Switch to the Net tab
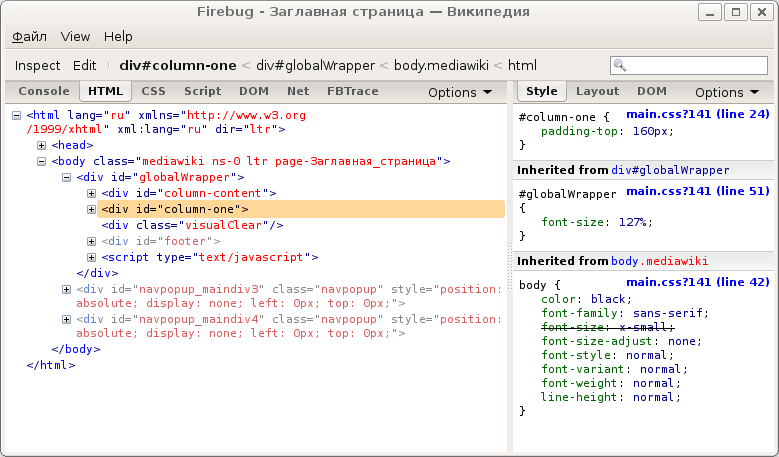The width and height of the screenshot is (779, 457). (x=298, y=91)
